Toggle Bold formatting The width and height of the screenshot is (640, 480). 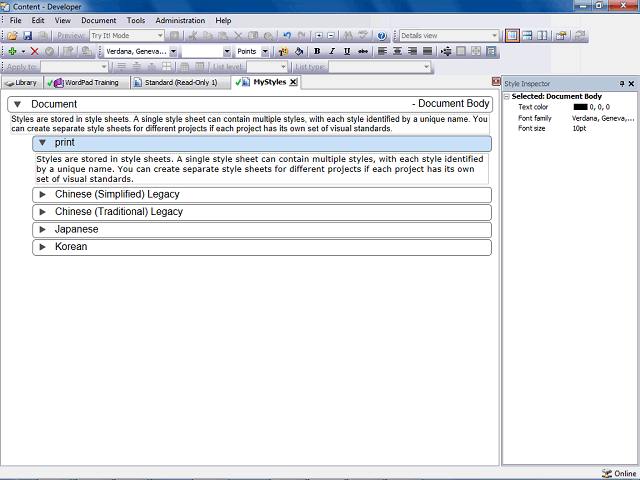[x=317, y=51]
